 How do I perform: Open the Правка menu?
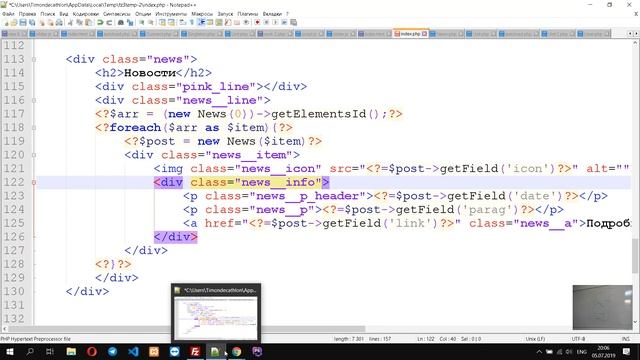click(x=27, y=14)
